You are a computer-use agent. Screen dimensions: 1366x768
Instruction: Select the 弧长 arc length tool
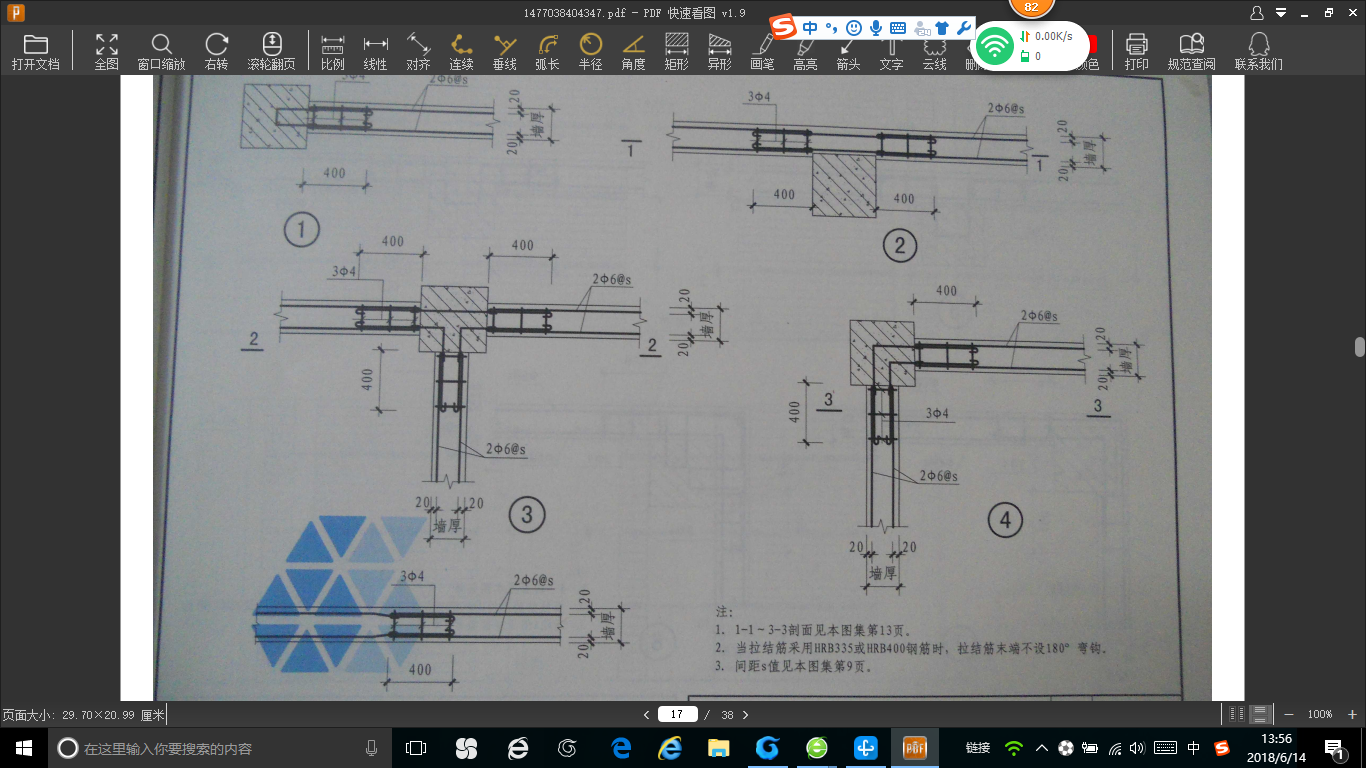click(547, 52)
